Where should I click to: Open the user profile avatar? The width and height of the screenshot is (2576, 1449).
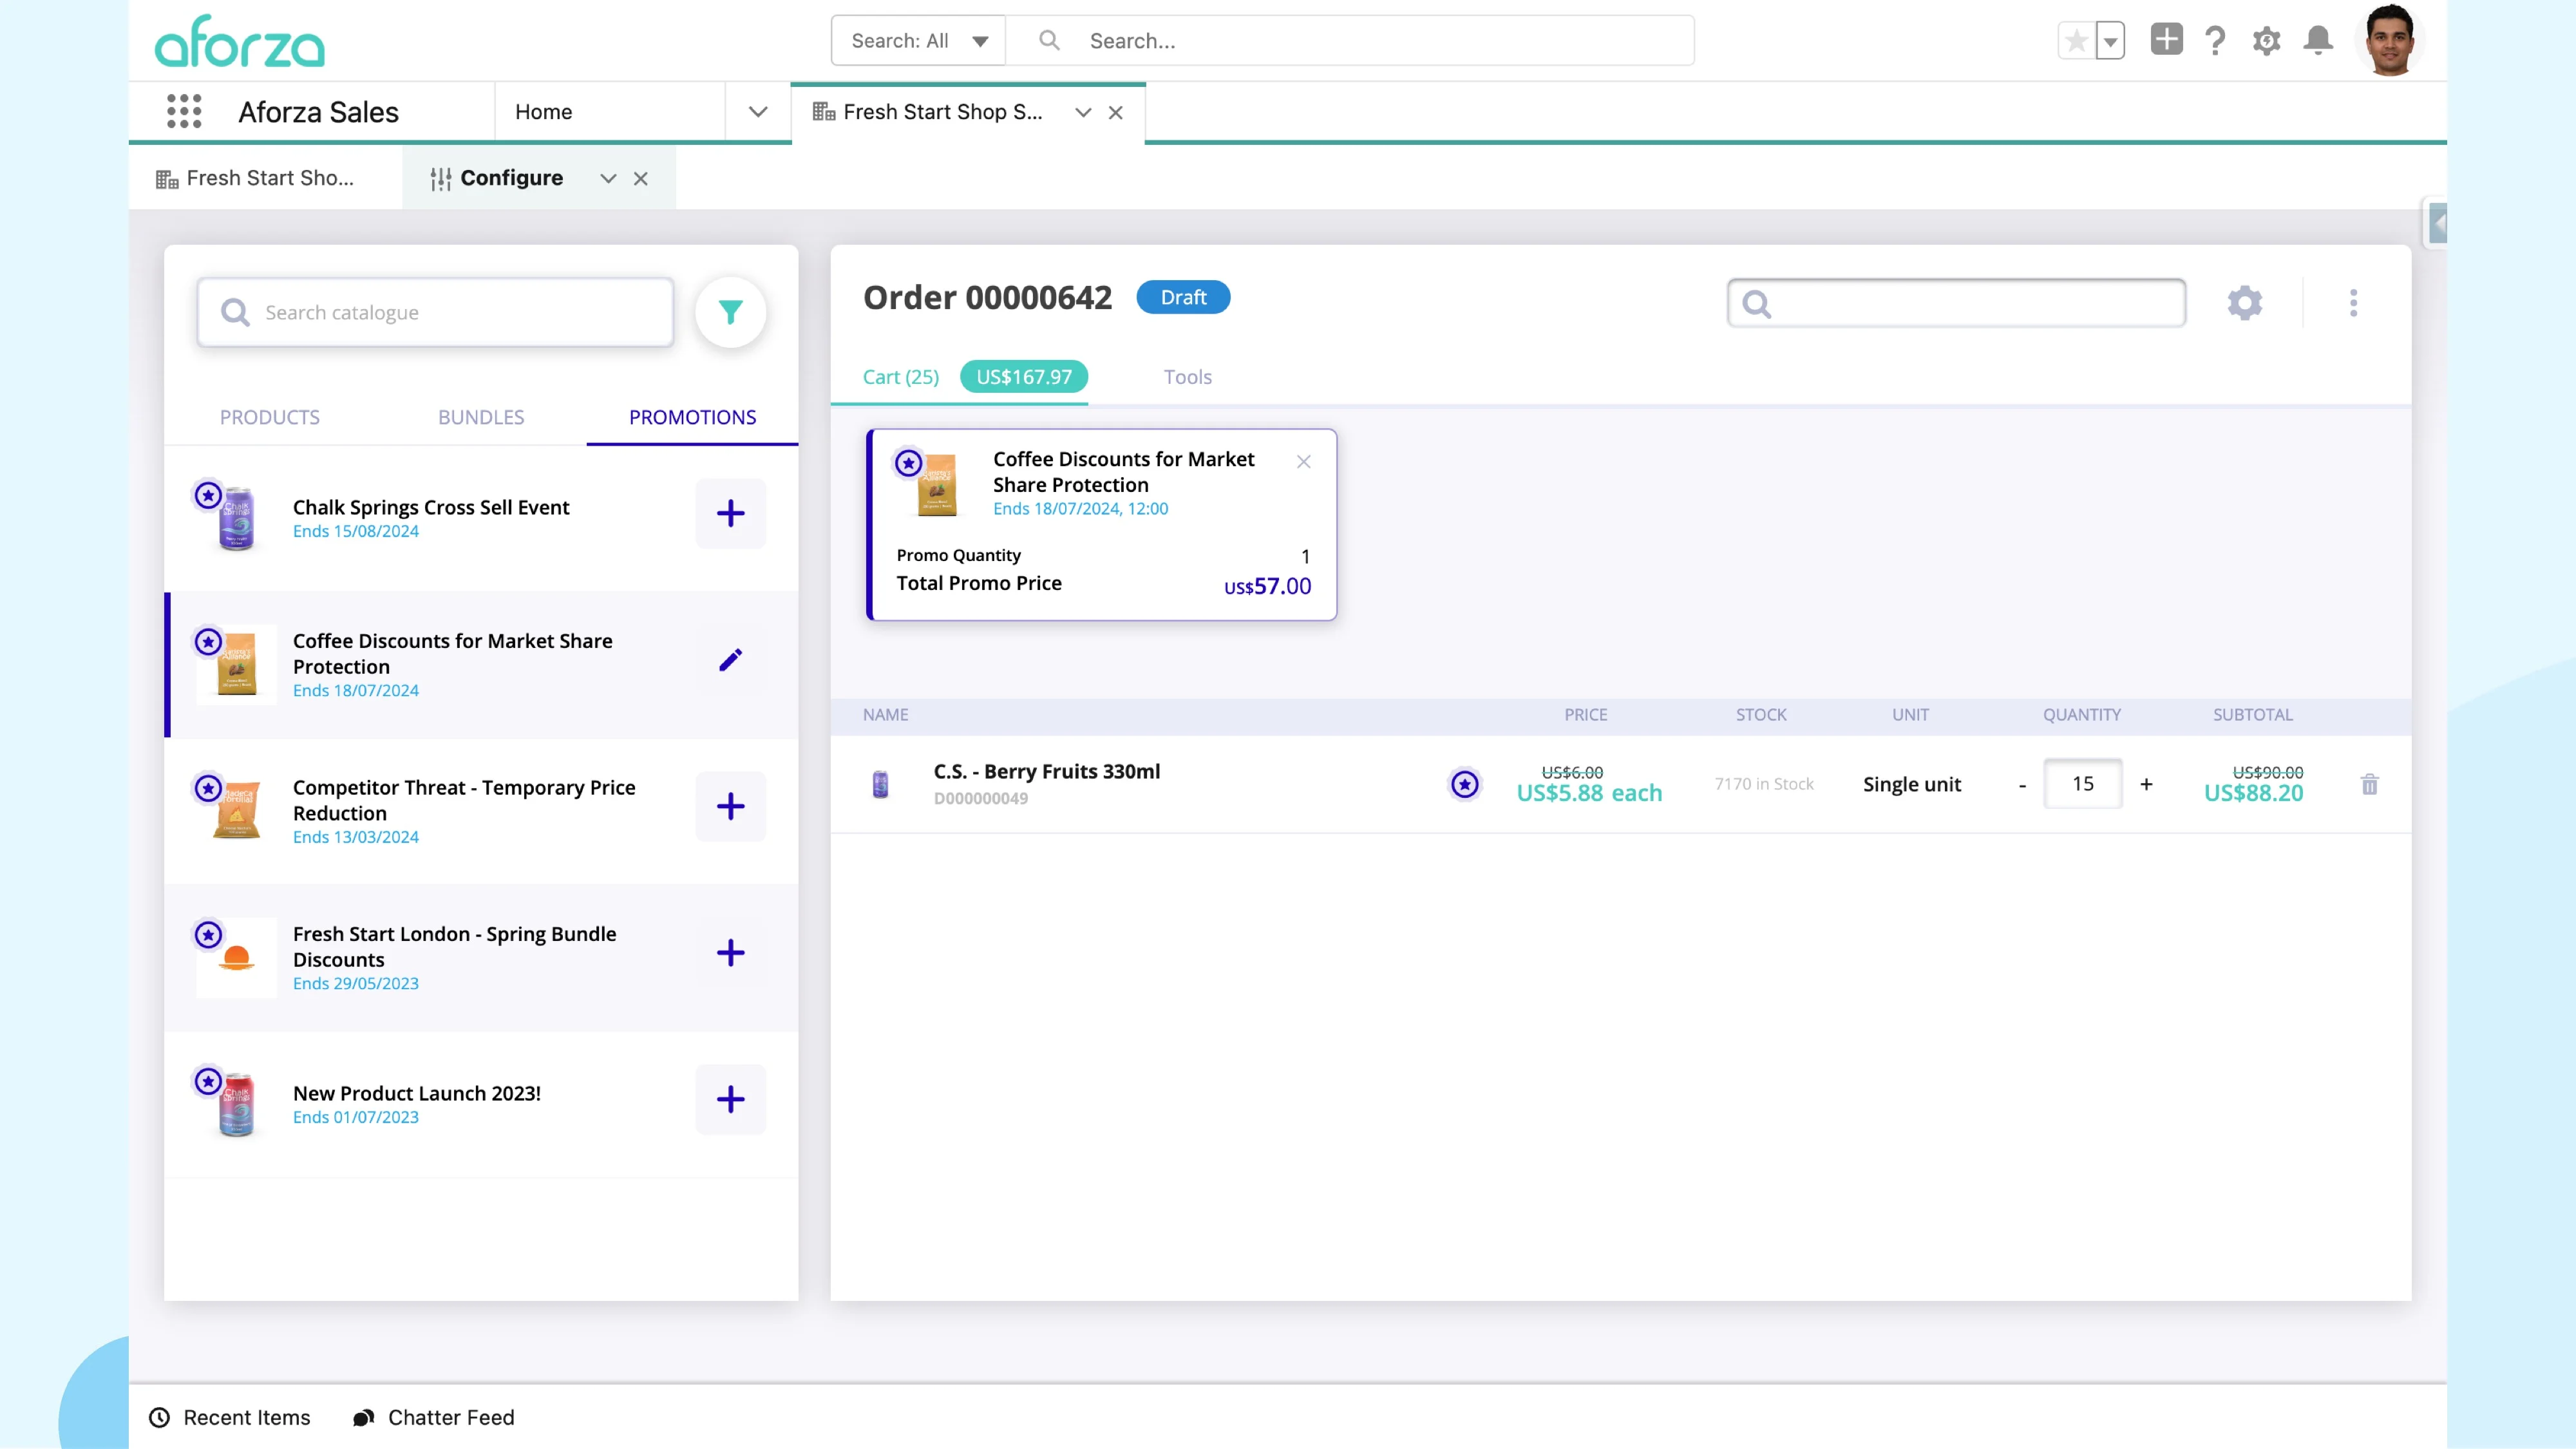point(2390,40)
